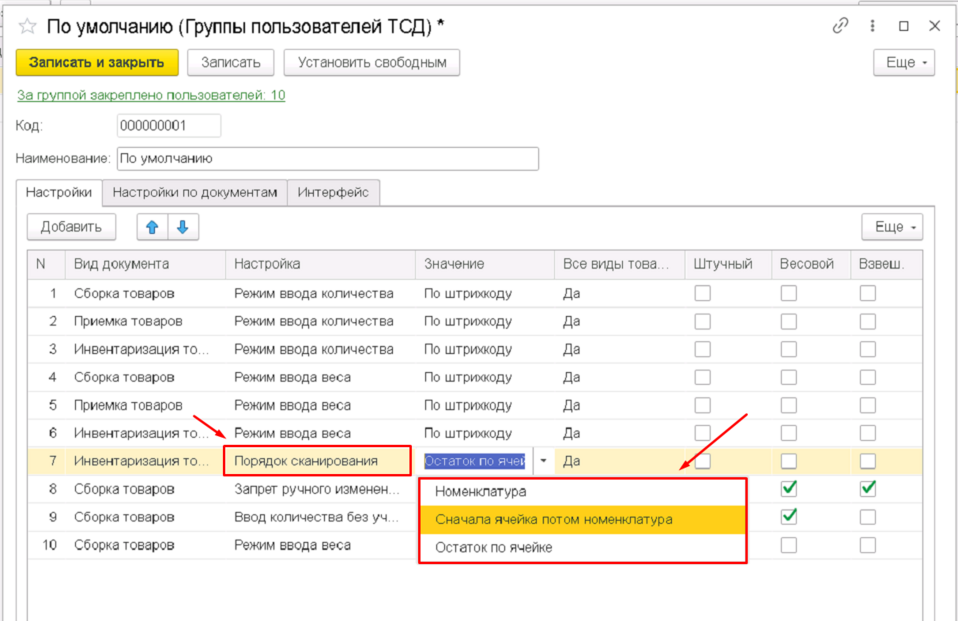Open the top Еще dropdown menu

click(x=904, y=62)
